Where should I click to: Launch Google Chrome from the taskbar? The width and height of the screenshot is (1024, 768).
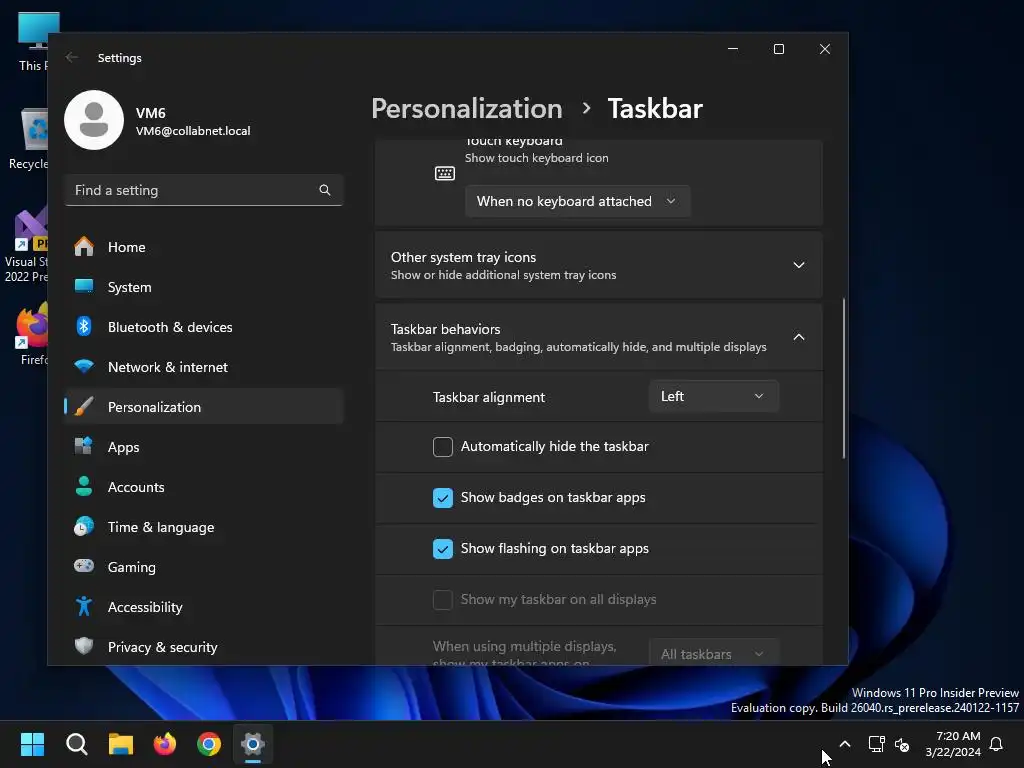tap(209, 744)
